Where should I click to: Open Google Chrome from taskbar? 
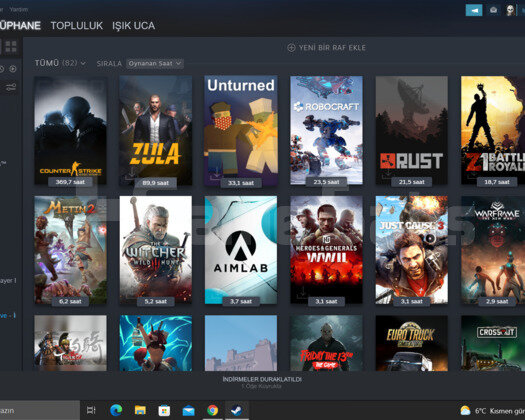click(212, 410)
